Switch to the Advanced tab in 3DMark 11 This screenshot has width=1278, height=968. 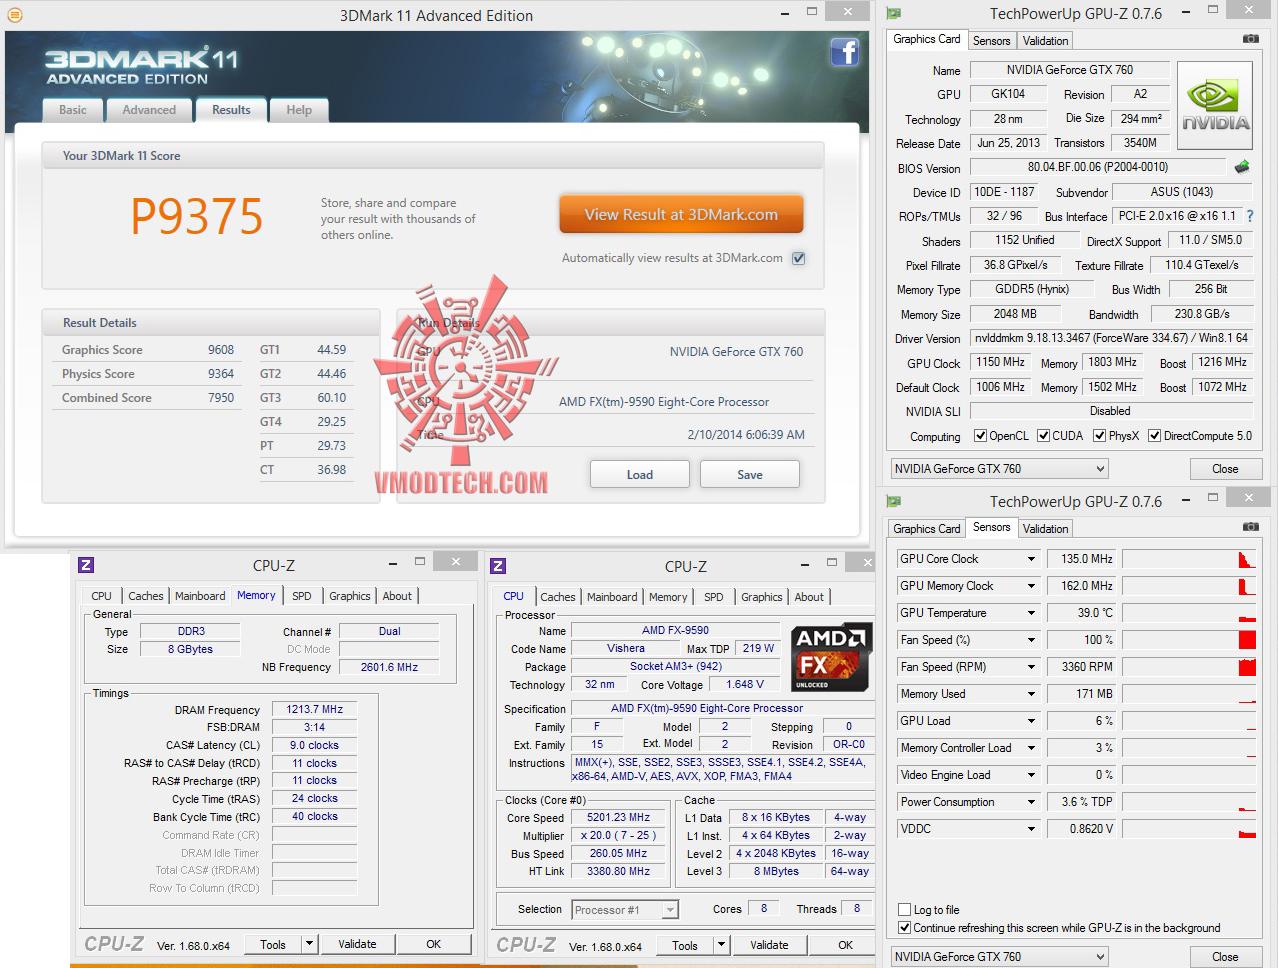149,110
